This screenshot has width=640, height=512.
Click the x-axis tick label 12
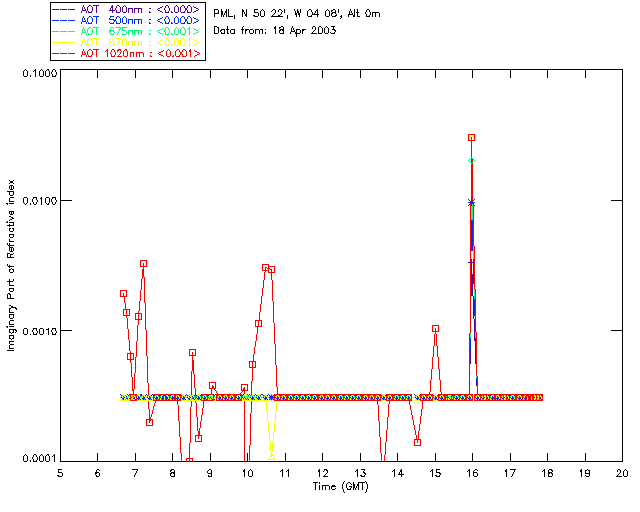point(322,473)
